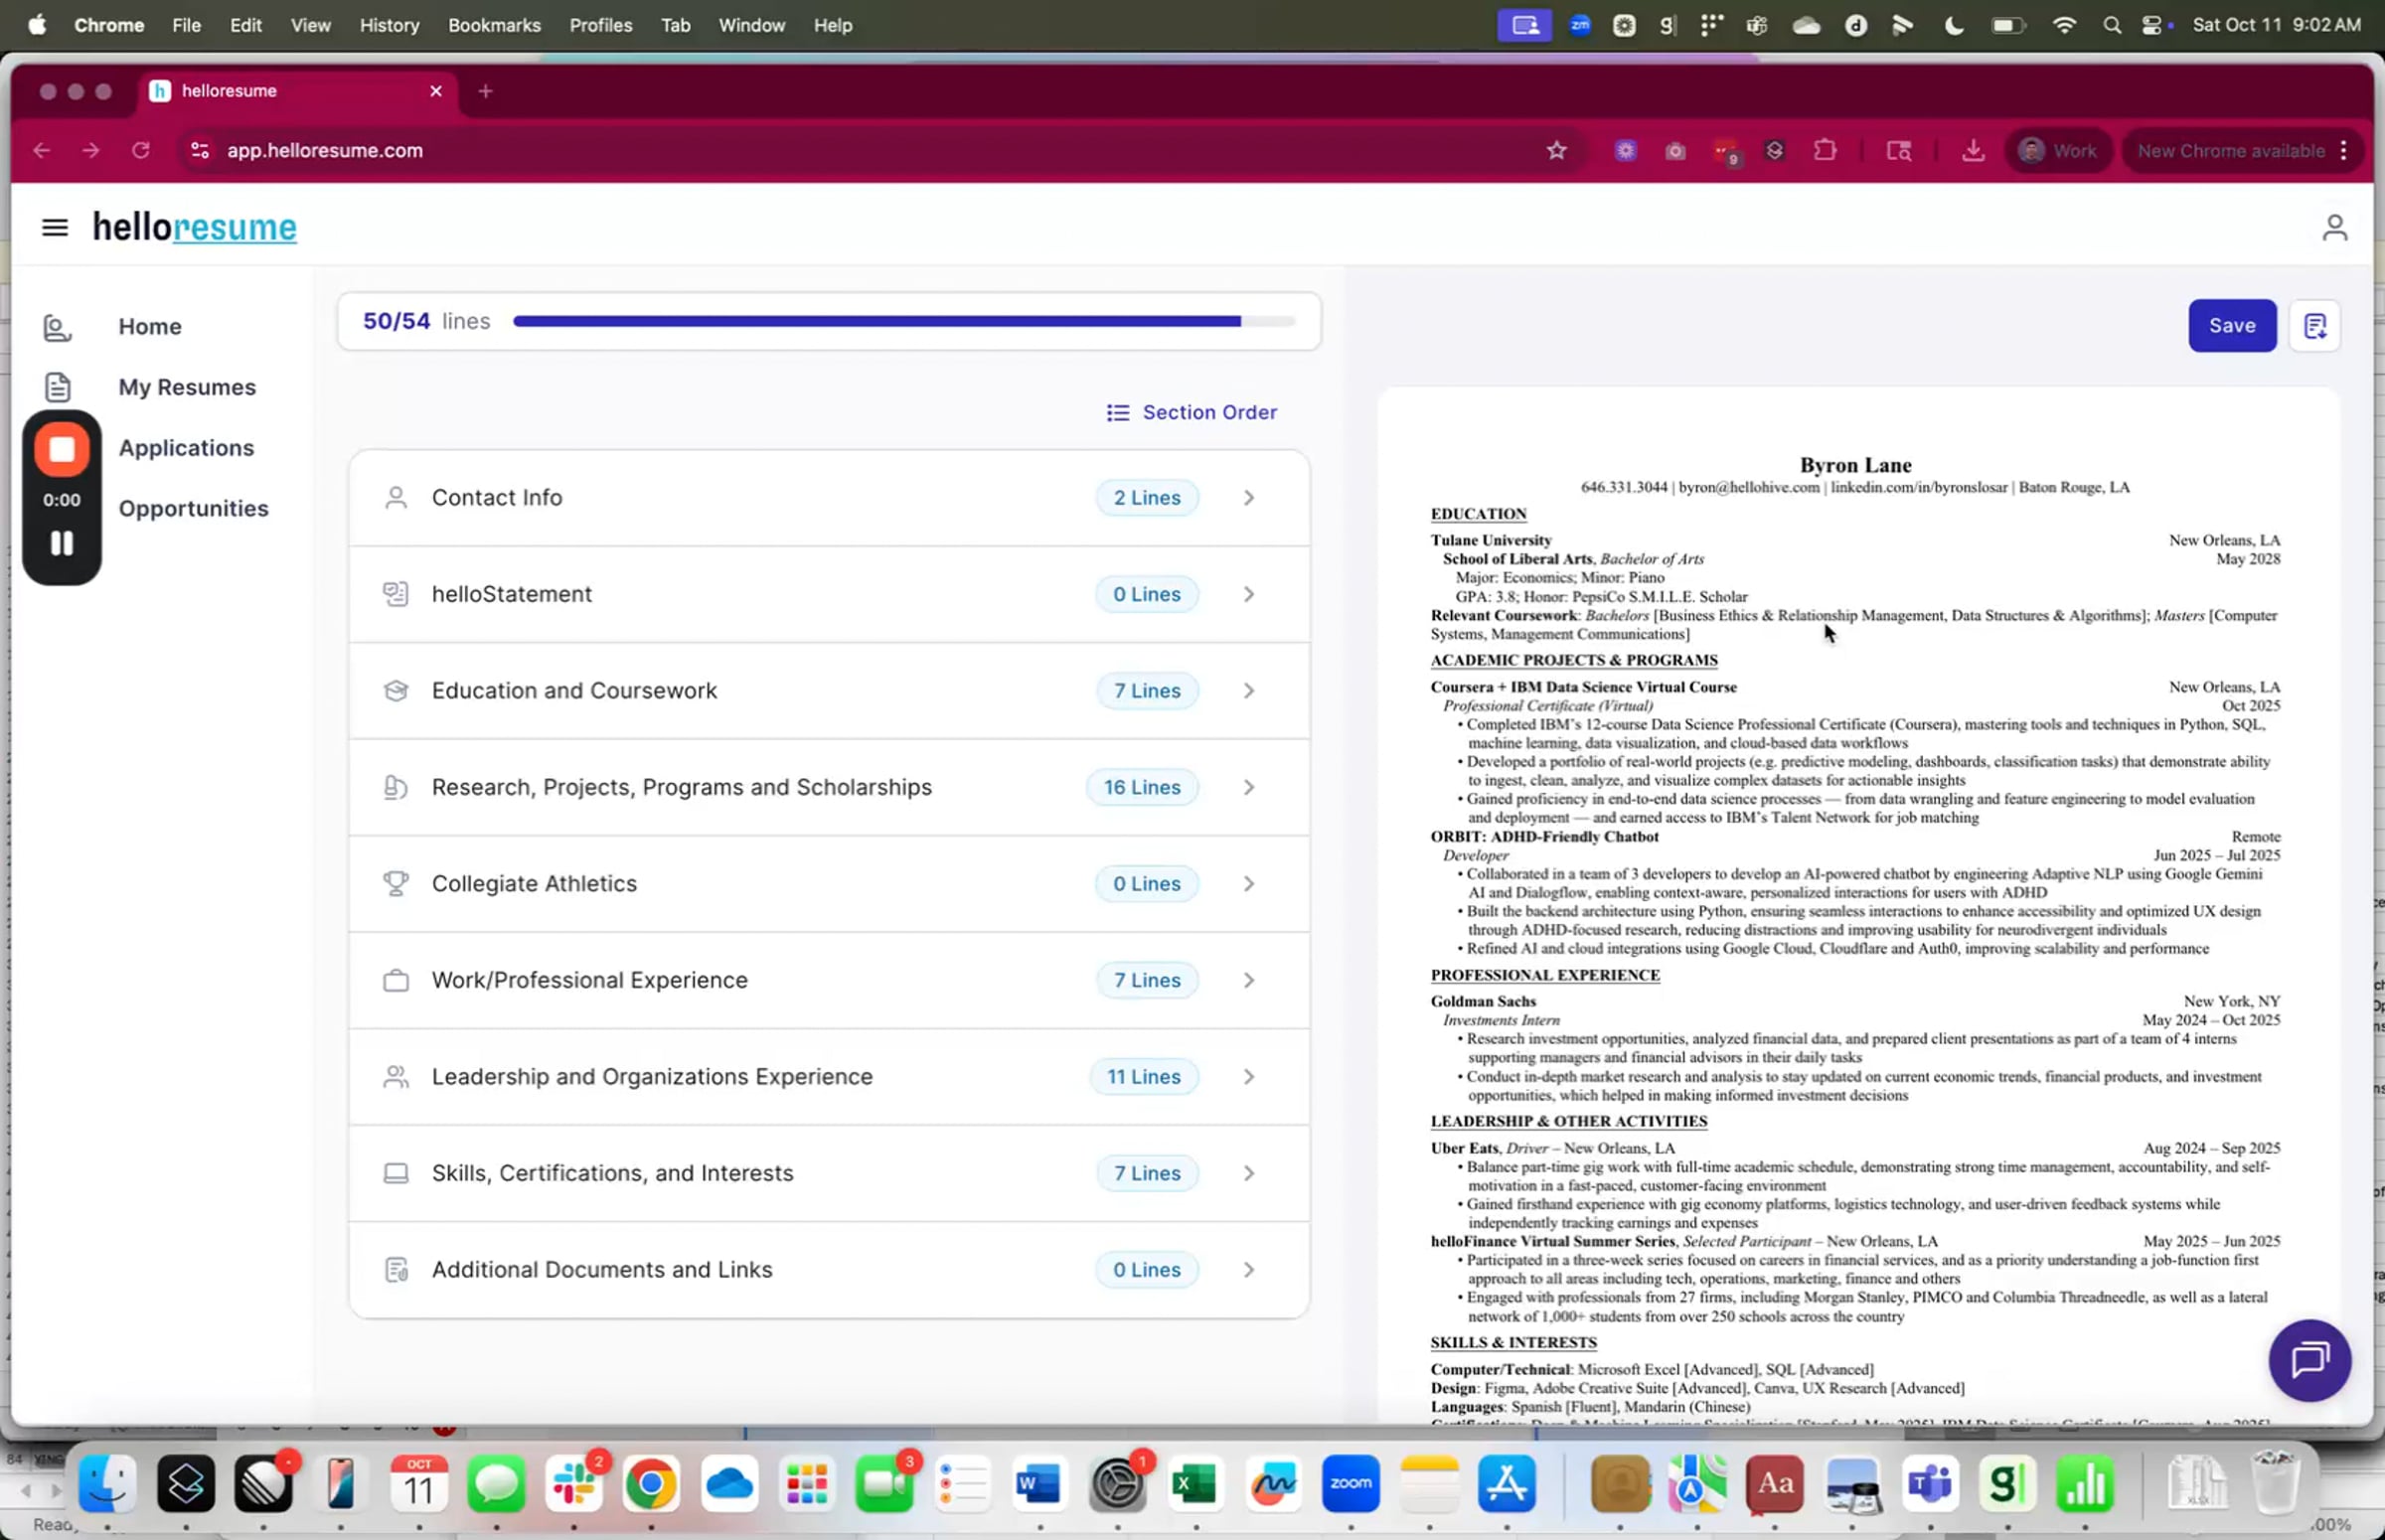
Task: Click the user profile icon at top right
Action: (2334, 228)
